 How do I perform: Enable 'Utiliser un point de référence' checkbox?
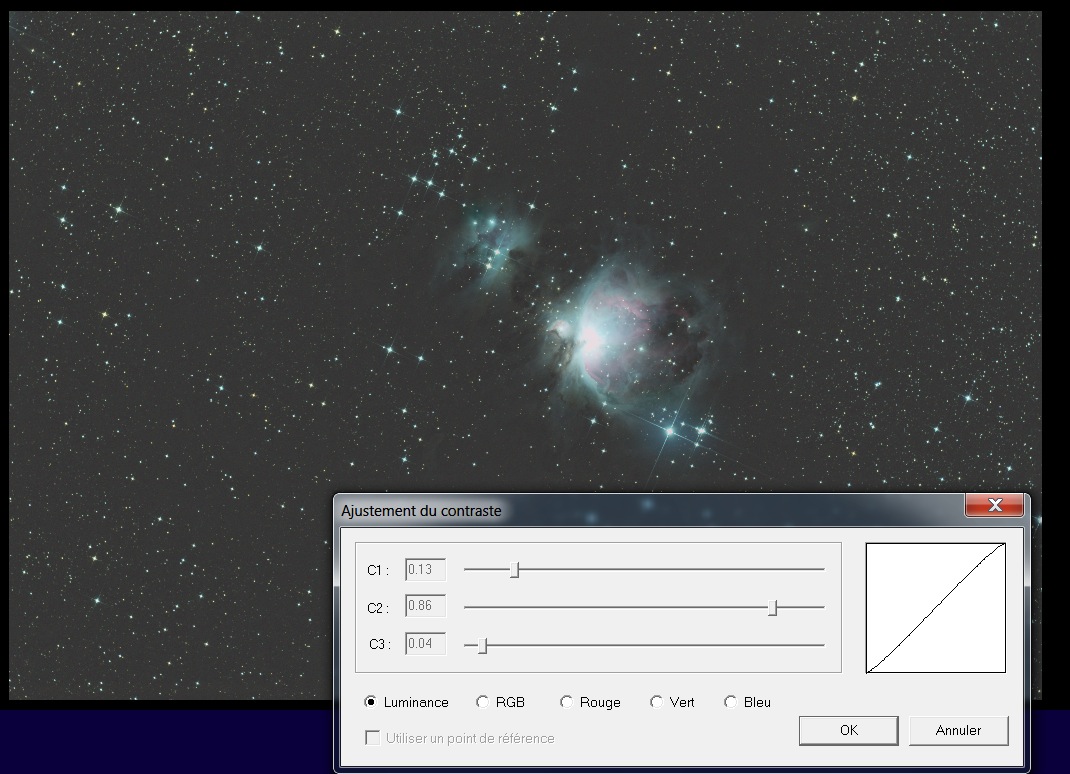pos(373,738)
